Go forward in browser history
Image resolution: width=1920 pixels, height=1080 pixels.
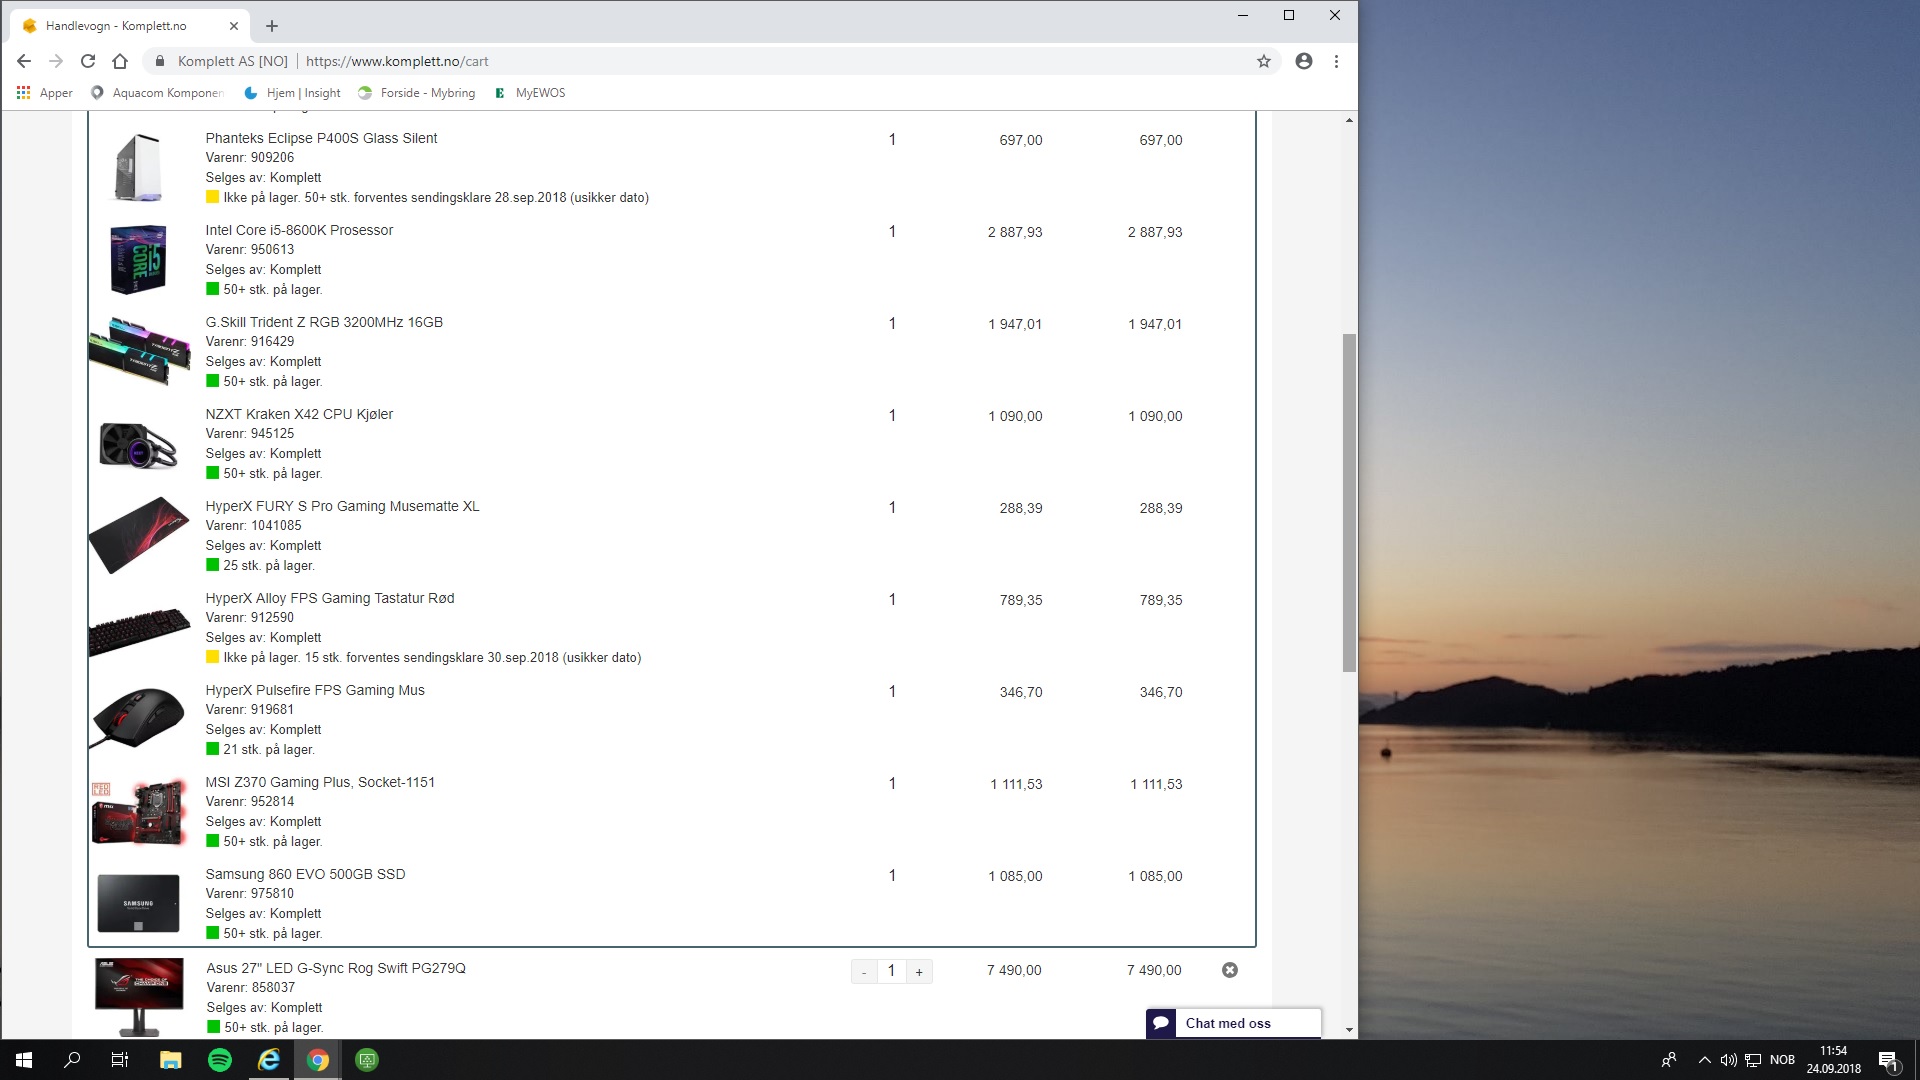56,61
